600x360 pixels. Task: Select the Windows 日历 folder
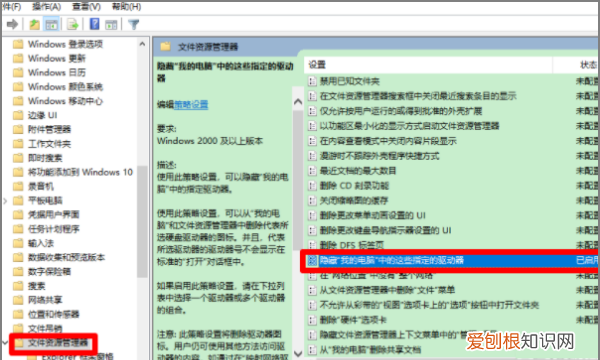coord(57,73)
